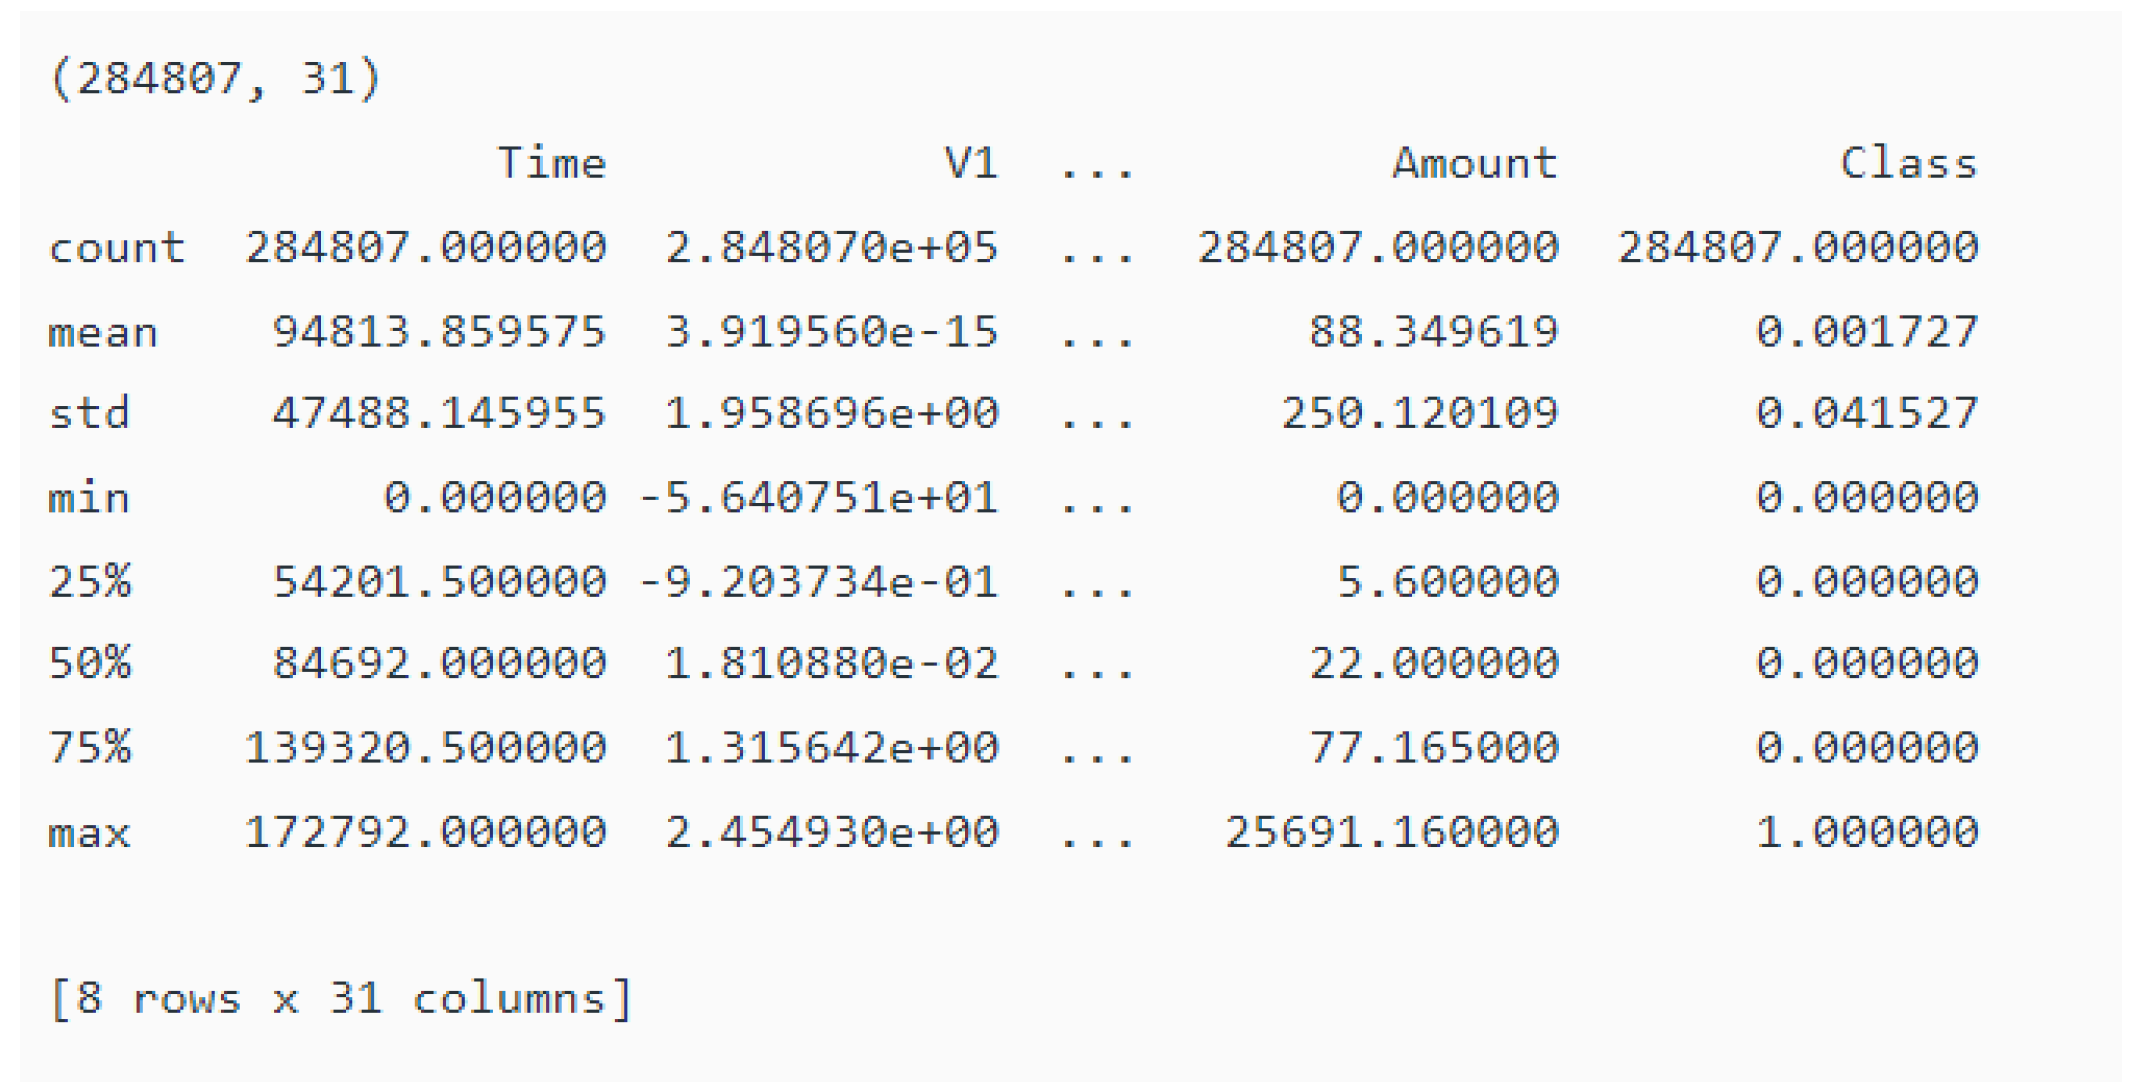Click the Class column header
The height and width of the screenshot is (1090, 2142).
(x=1908, y=163)
